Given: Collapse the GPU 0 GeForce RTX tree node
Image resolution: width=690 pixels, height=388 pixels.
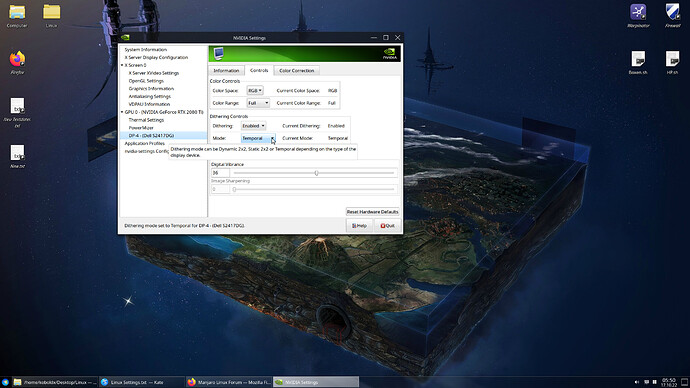Looking at the screenshot, I should click(122, 112).
